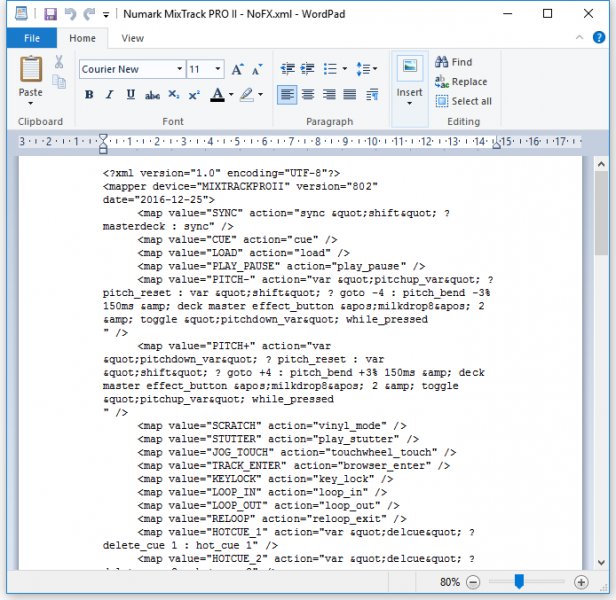Image resolution: width=616 pixels, height=600 pixels.
Task: Toggle Strikethrough formatting
Action: point(152,95)
